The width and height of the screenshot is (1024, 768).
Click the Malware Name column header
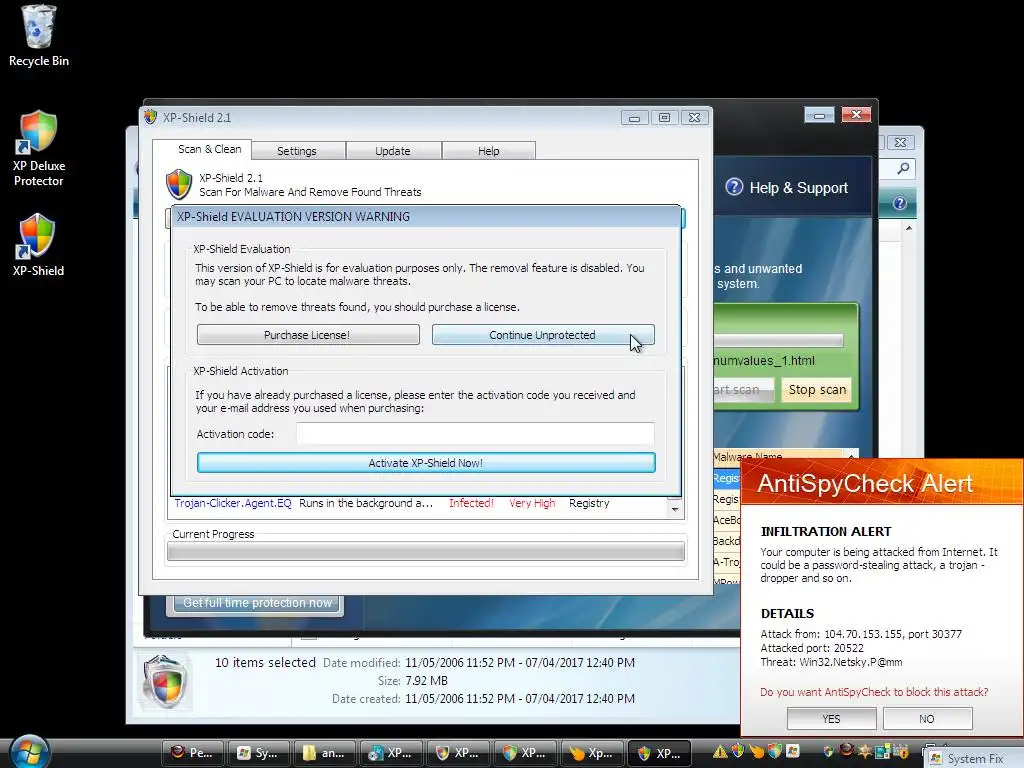point(779,456)
